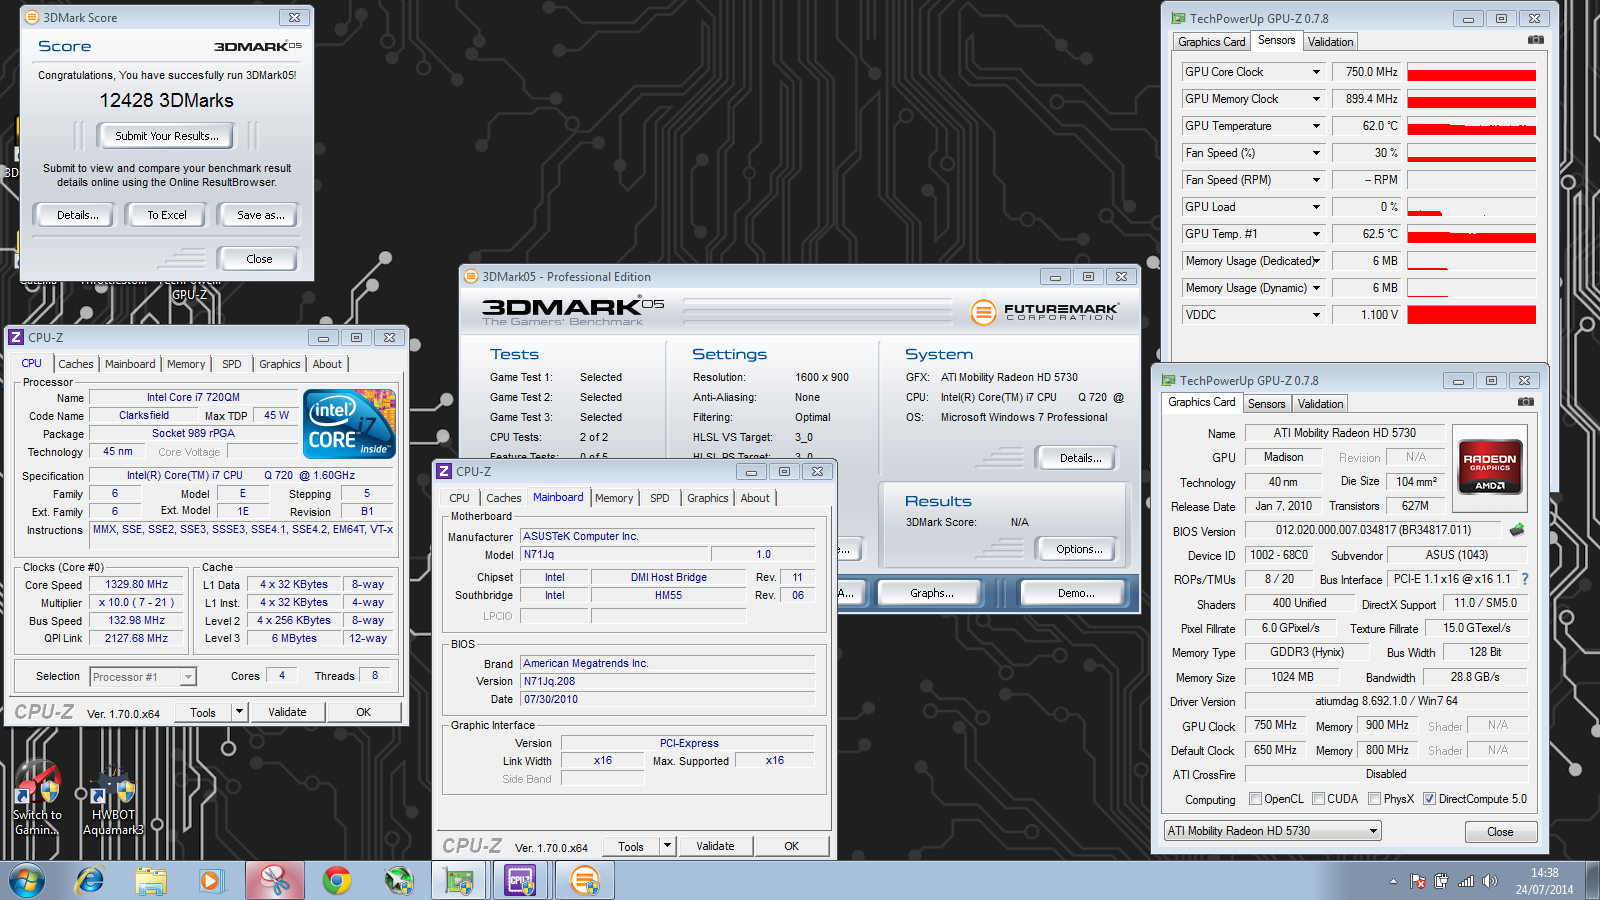Open Windows Media Player from taskbar
The height and width of the screenshot is (900, 1600).
pos(210,881)
